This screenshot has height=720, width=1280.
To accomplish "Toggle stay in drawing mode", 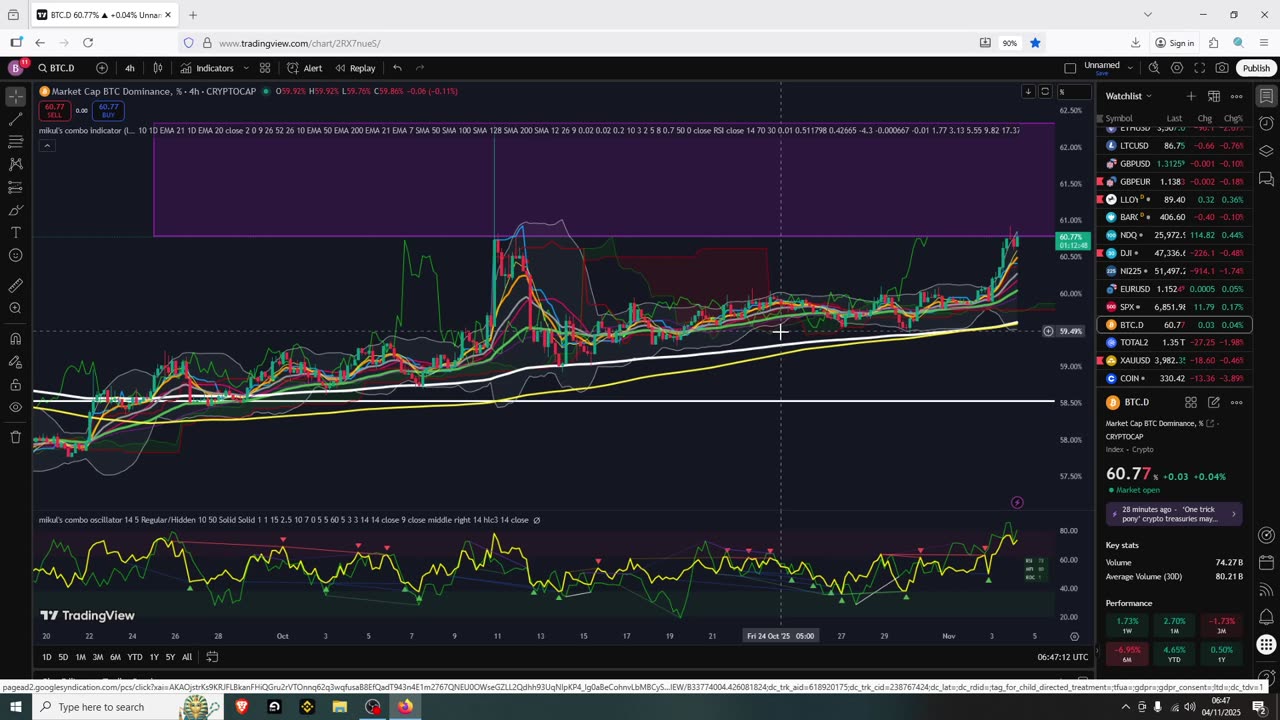I will (x=16, y=362).
